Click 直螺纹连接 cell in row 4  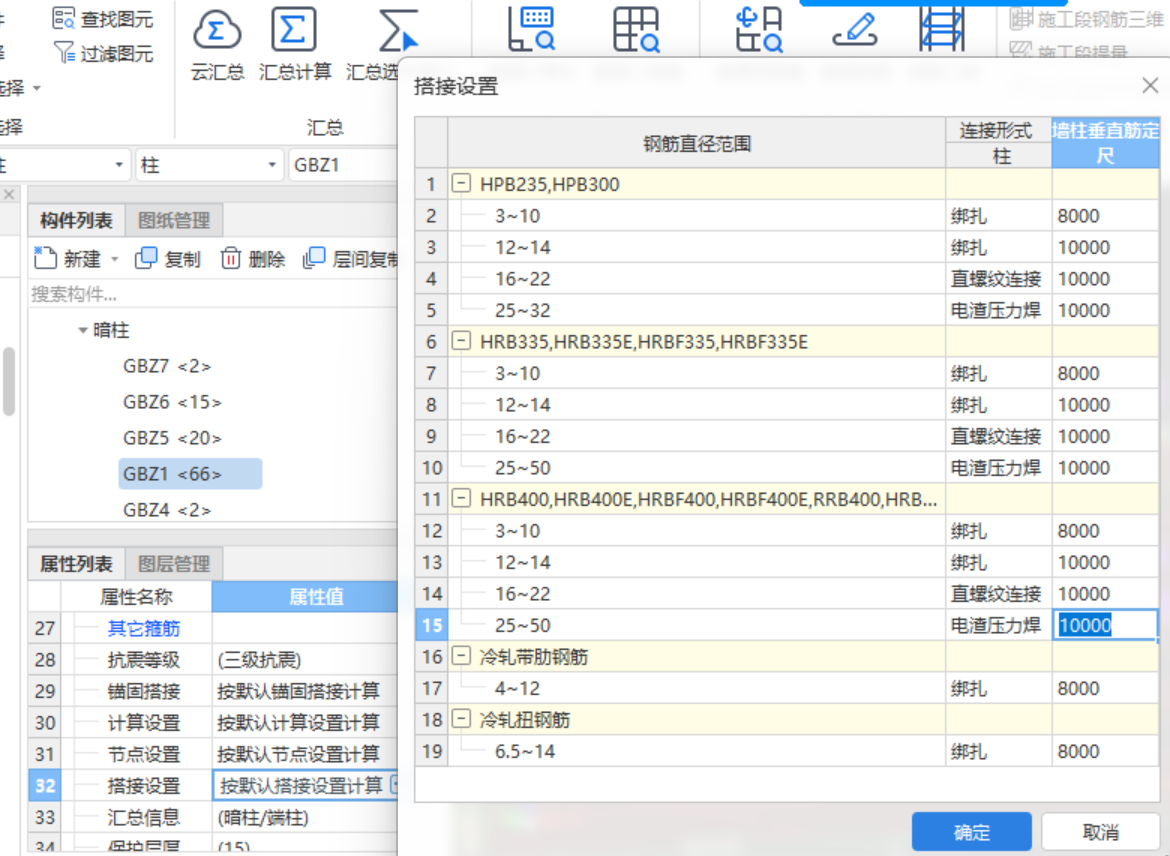(x=999, y=278)
